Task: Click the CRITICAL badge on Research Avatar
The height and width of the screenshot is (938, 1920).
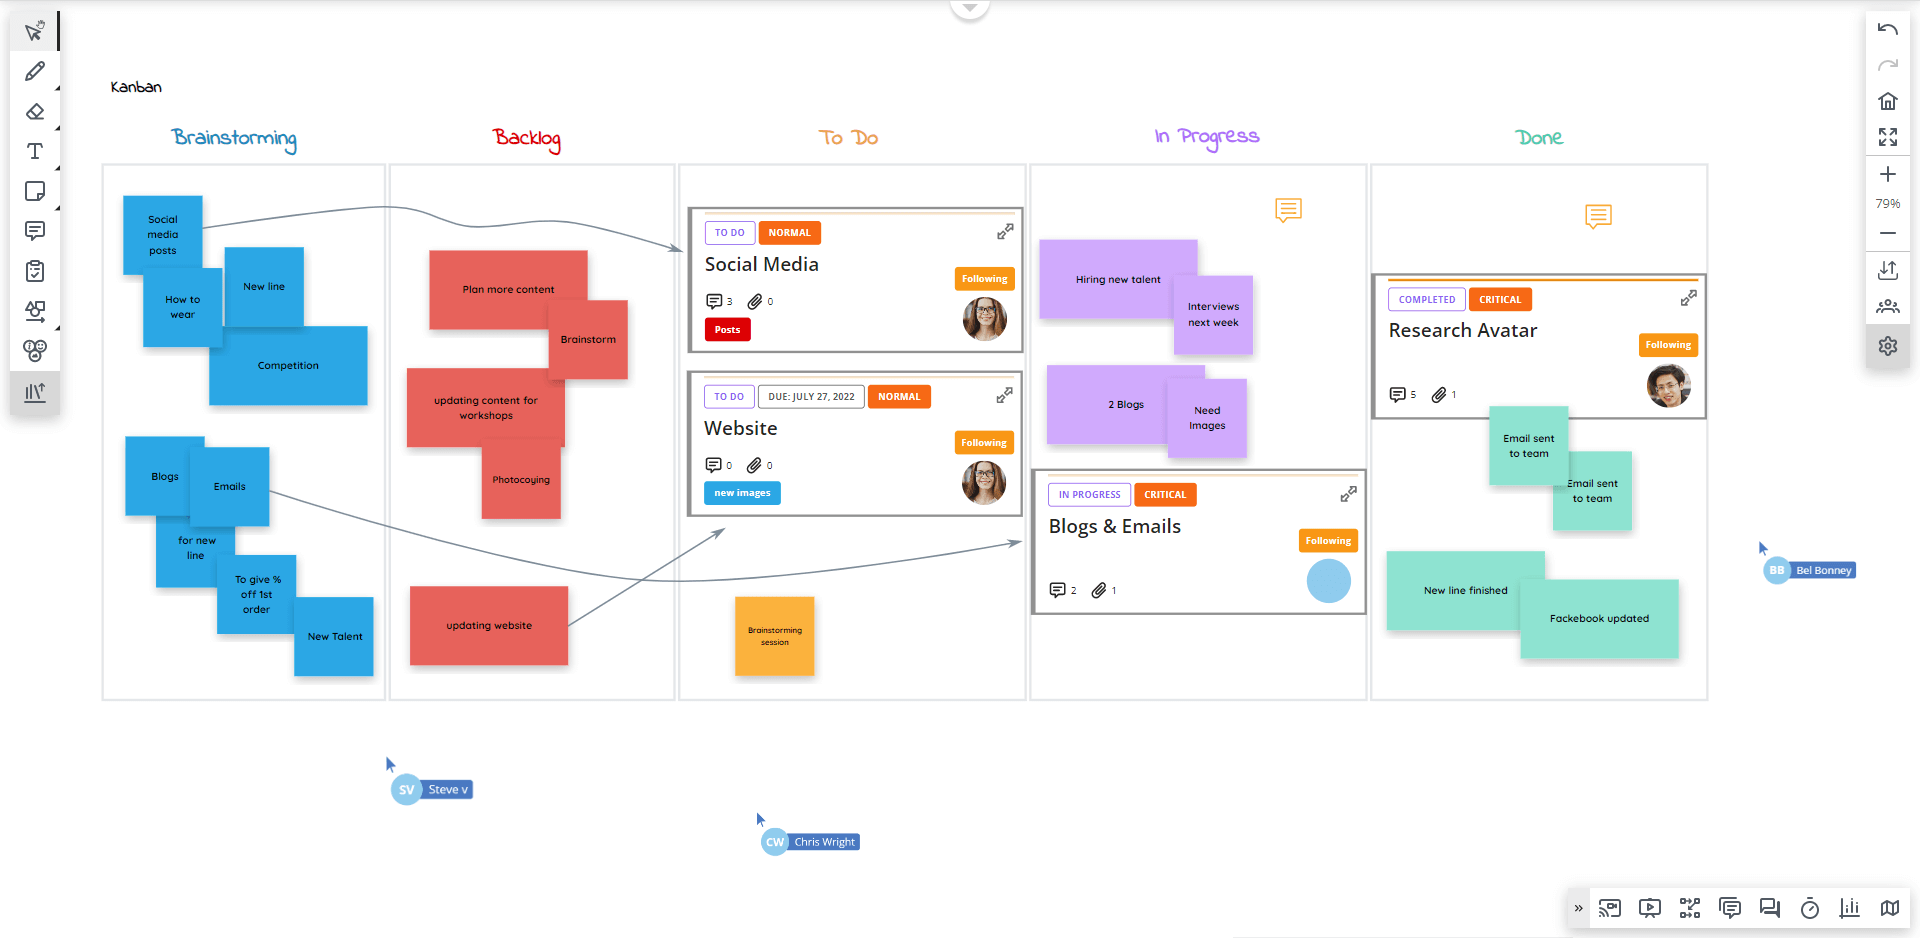Action: pyautogui.click(x=1500, y=299)
